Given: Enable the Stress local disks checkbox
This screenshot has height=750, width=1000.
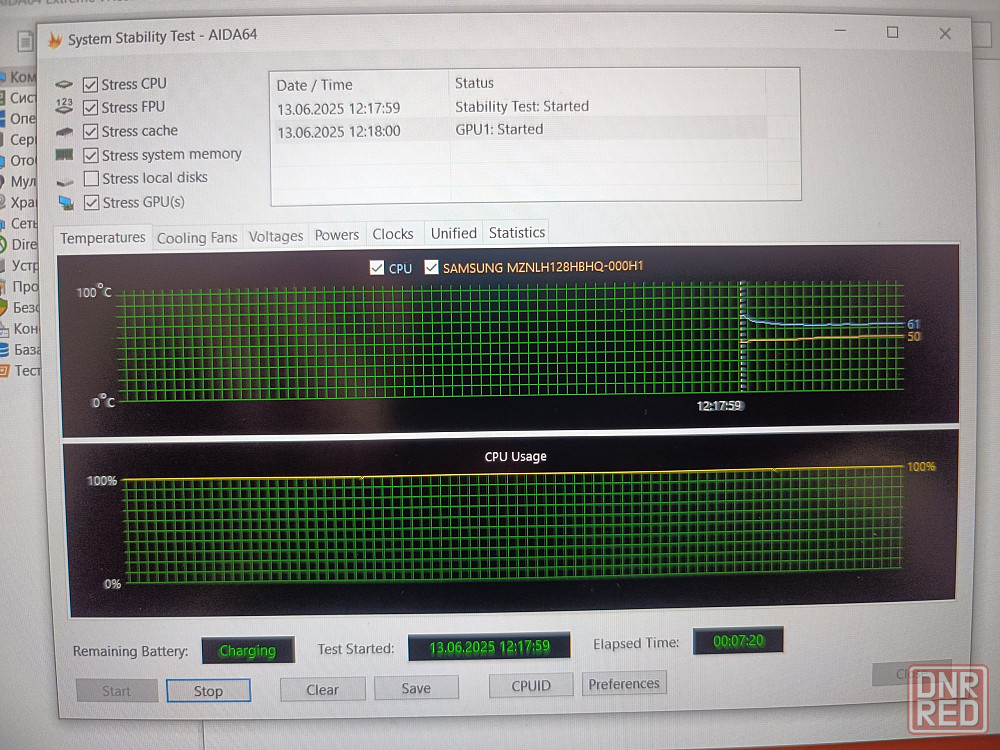Looking at the screenshot, I should pos(91,178).
